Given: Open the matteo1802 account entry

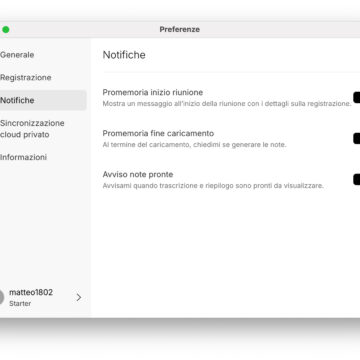Looking at the screenshot, I should point(43,297).
